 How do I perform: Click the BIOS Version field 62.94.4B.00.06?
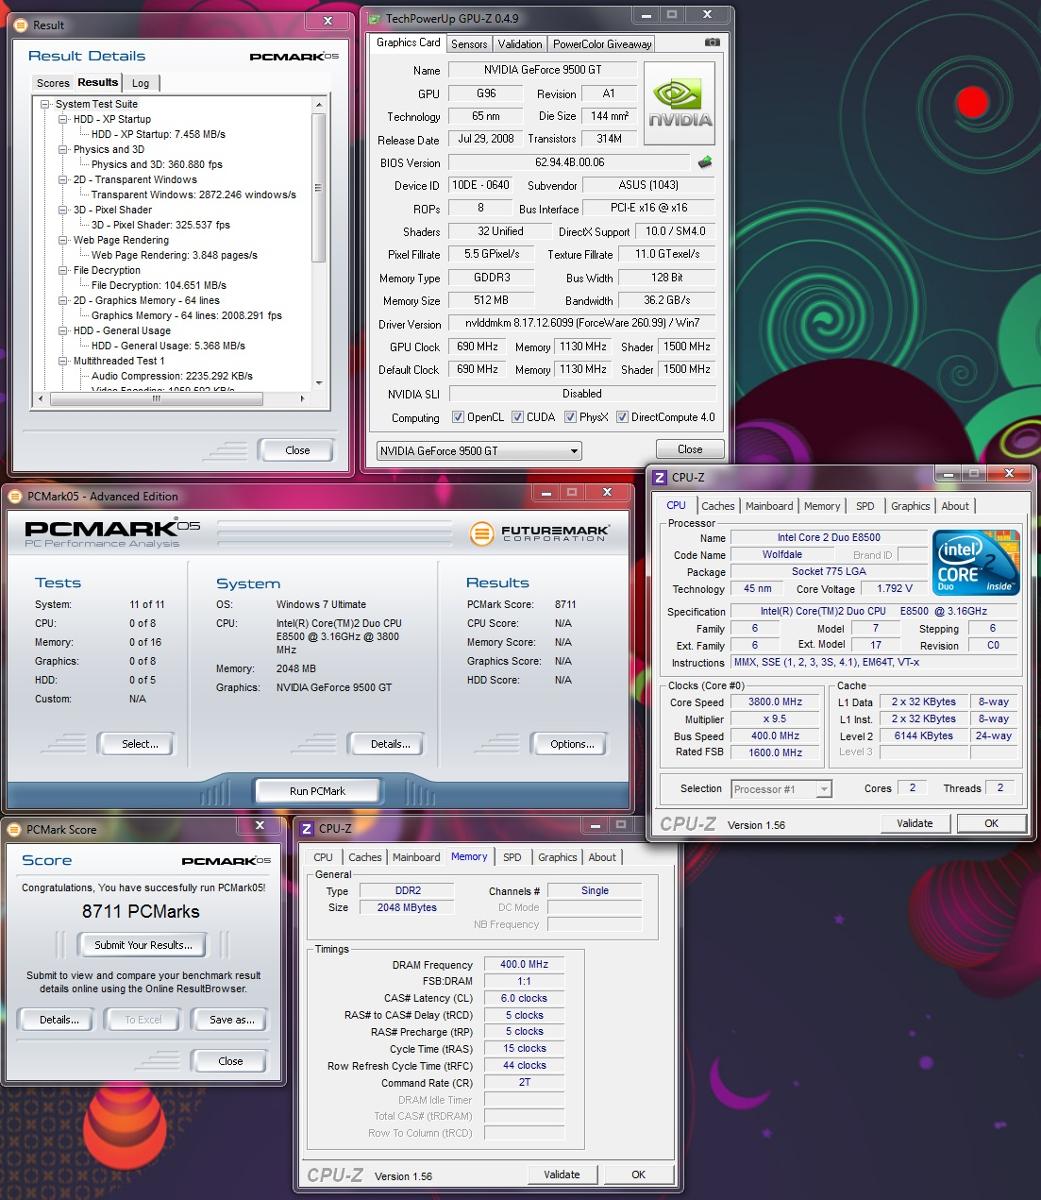click(569, 162)
